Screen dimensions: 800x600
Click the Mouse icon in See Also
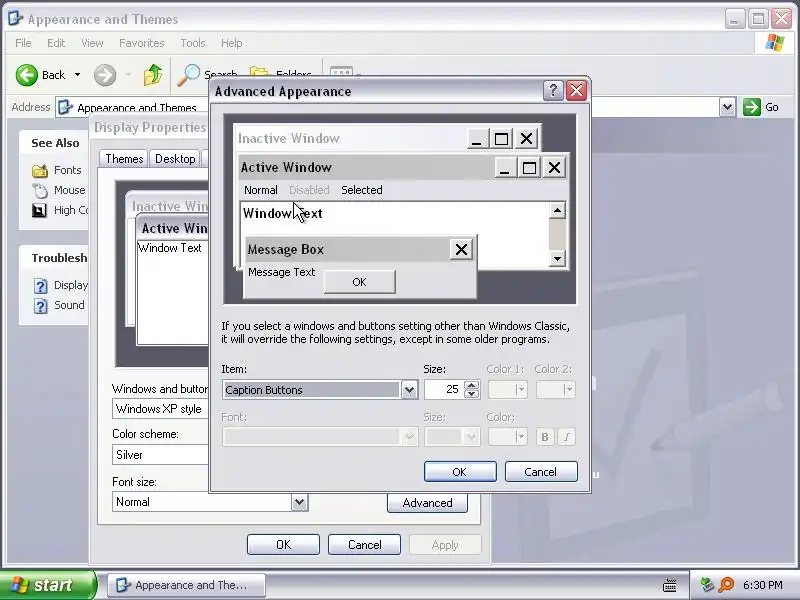coord(40,190)
